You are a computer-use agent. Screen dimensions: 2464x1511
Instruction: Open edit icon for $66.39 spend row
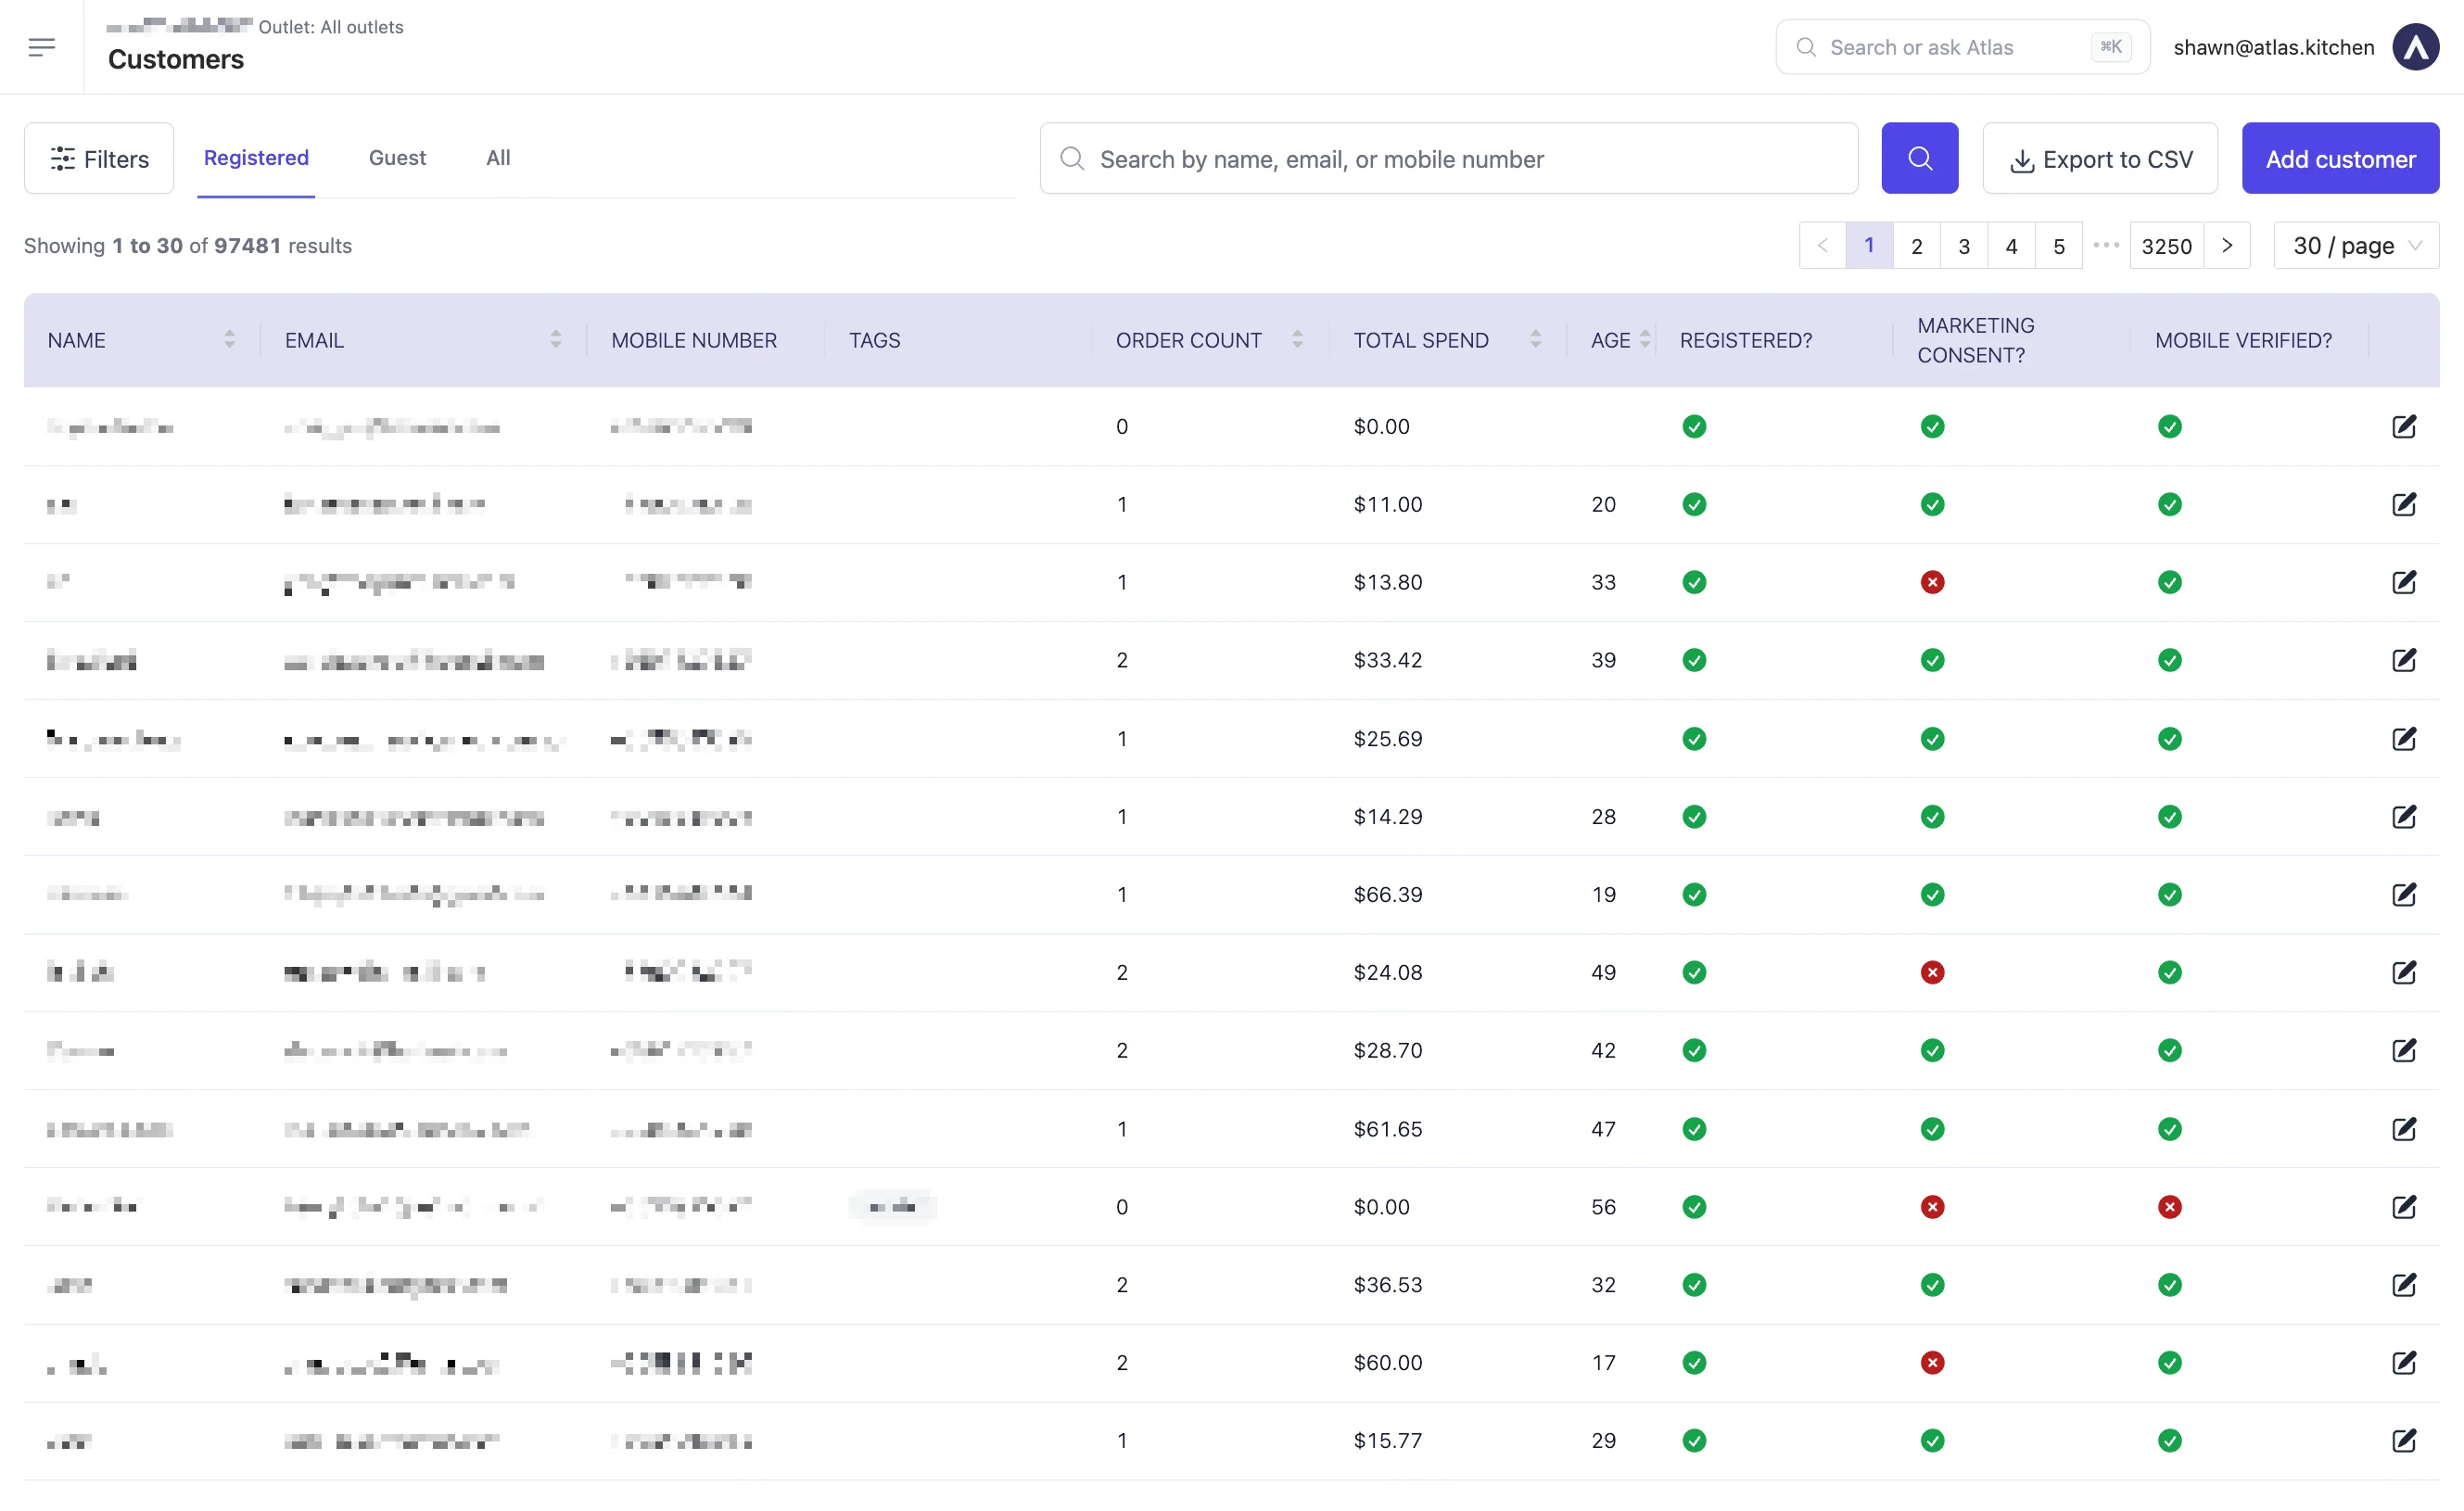pos(2403,894)
